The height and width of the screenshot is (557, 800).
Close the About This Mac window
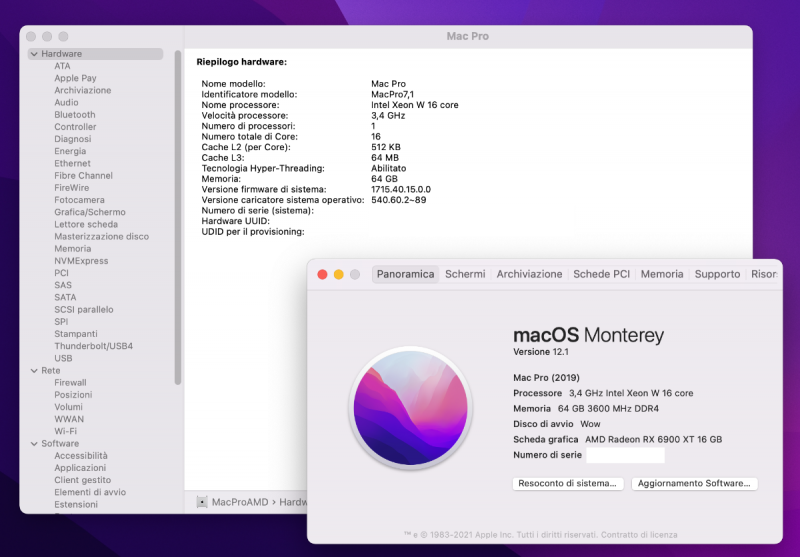[x=322, y=274]
